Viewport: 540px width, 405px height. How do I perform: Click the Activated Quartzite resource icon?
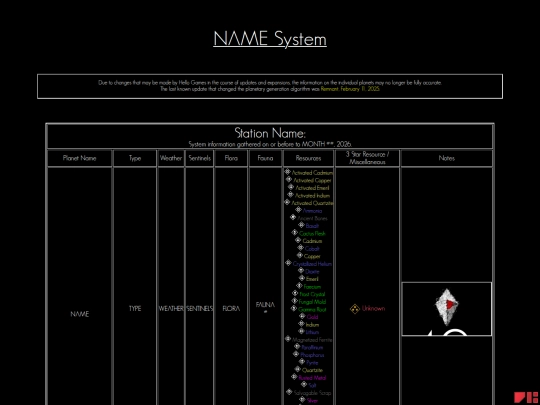(x=287, y=202)
